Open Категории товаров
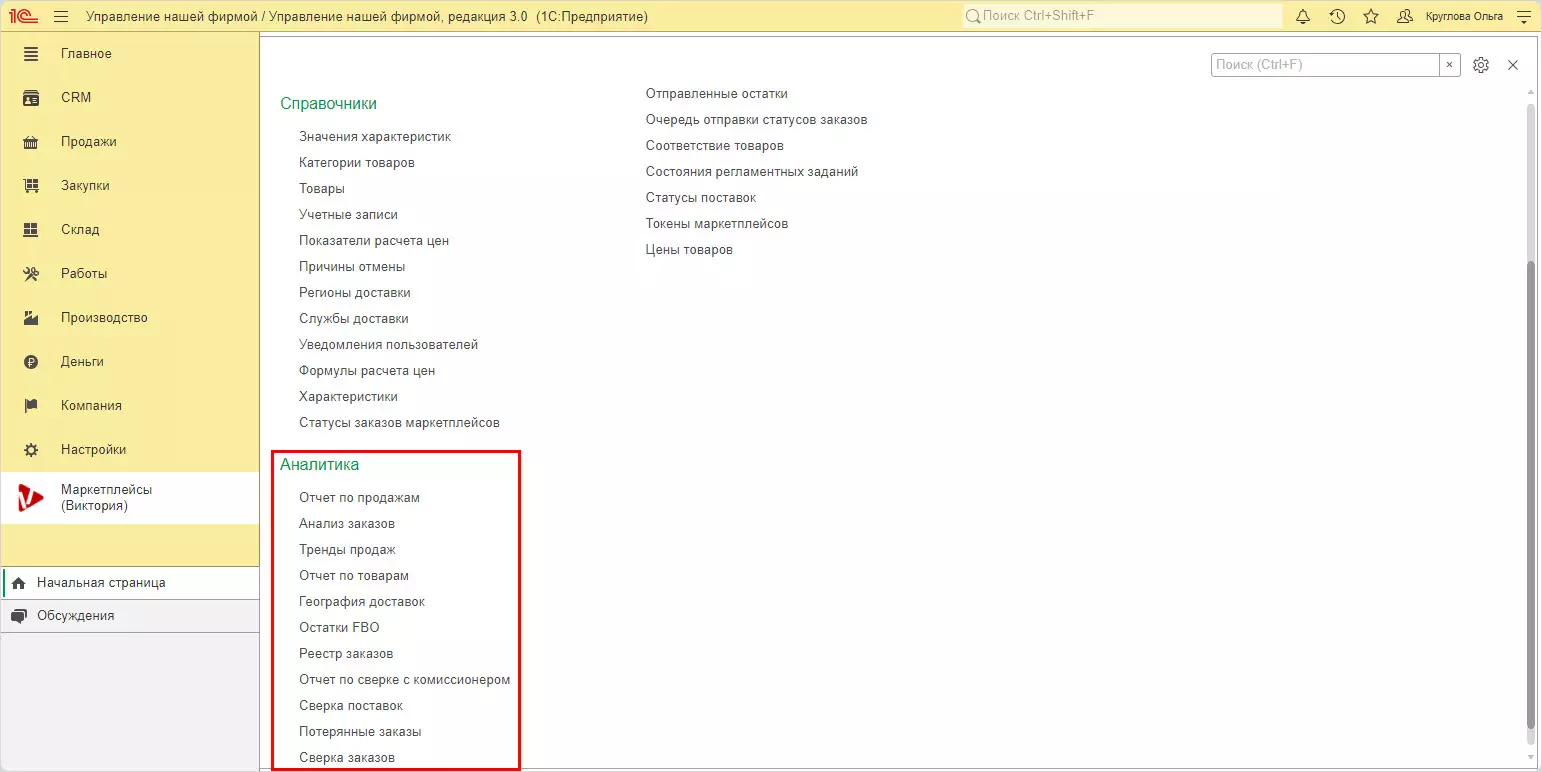The height and width of the screenshot is (772, 1542). pyautogui.click(x=357, y=163)
